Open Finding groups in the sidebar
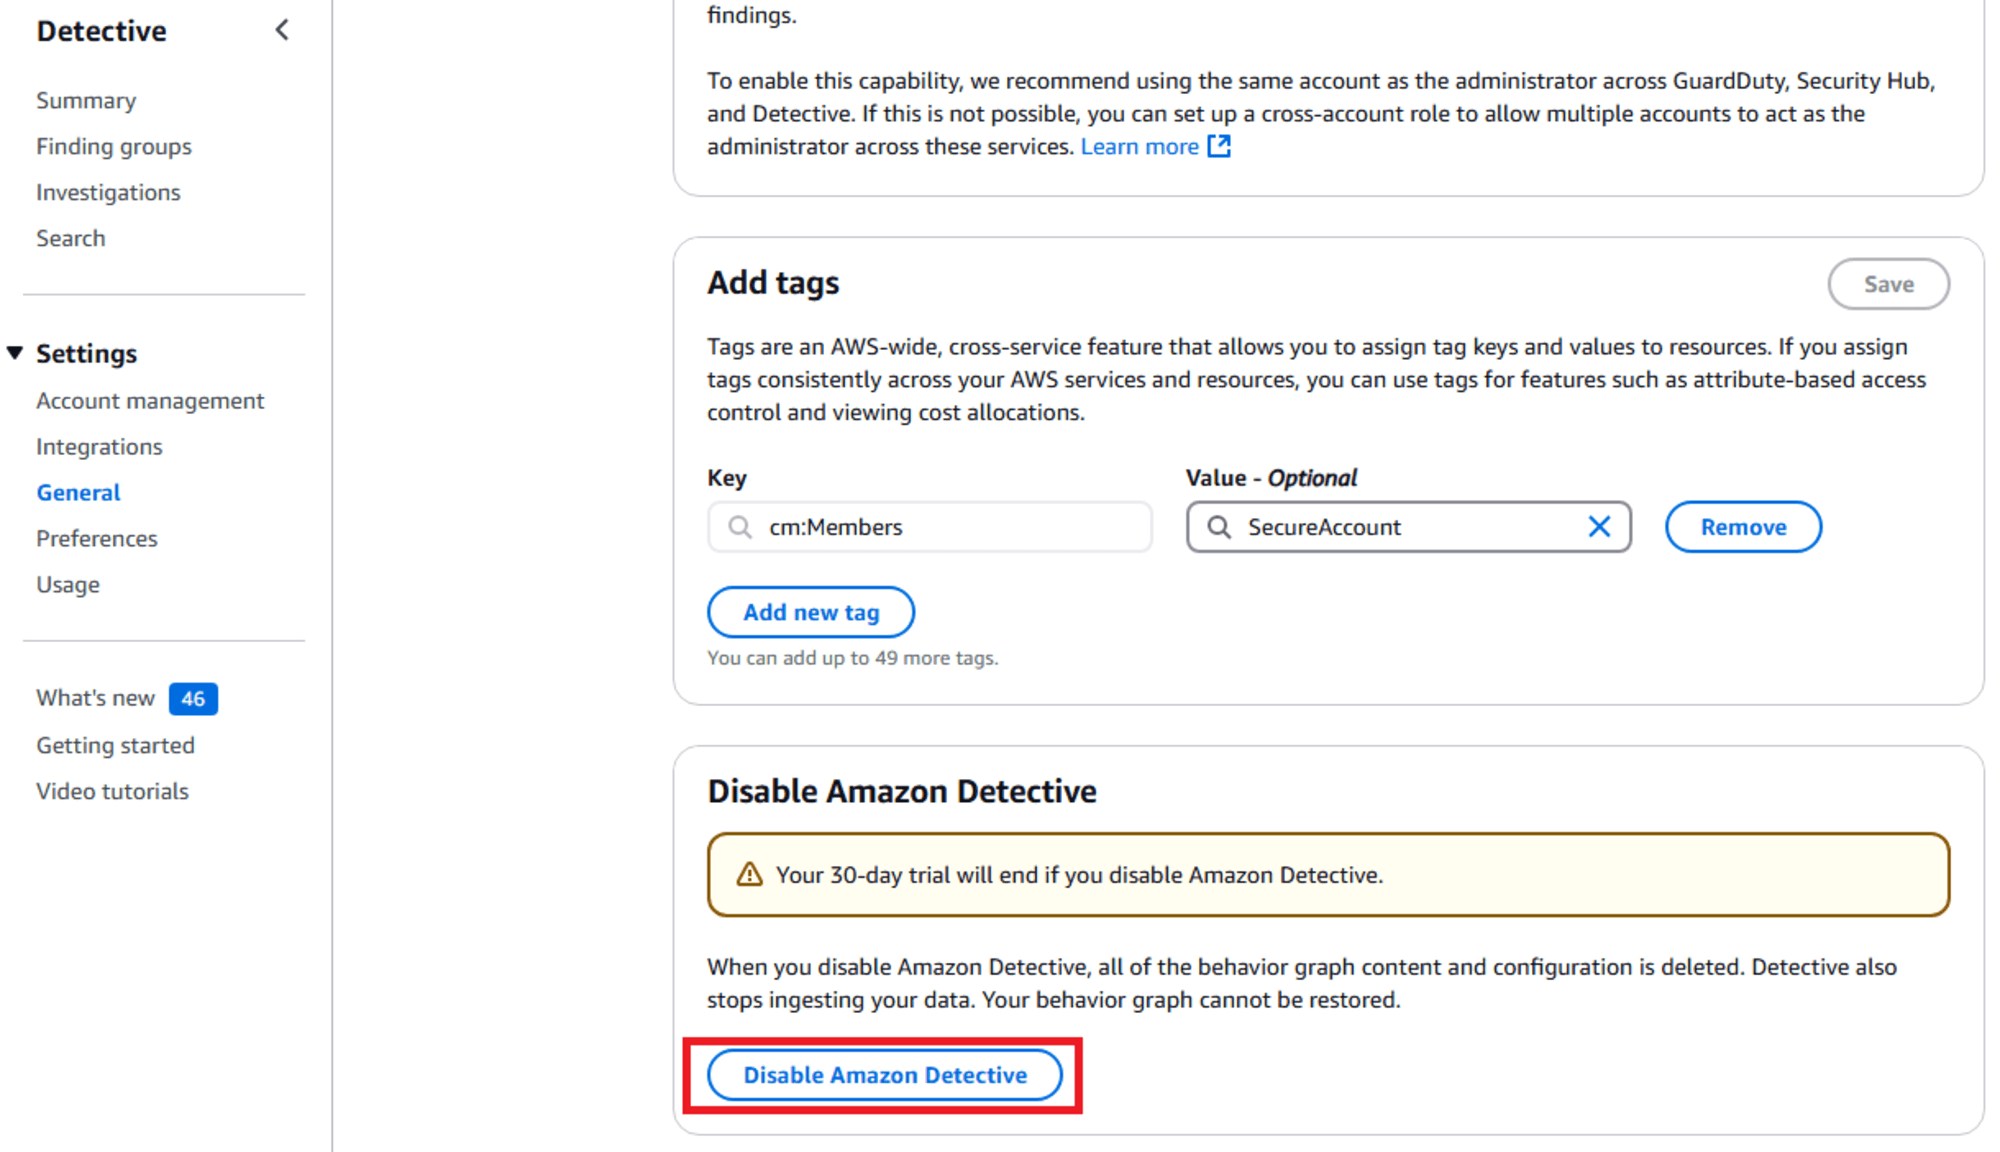This screenshot has width=2000, height=1152. coord(113,146)
